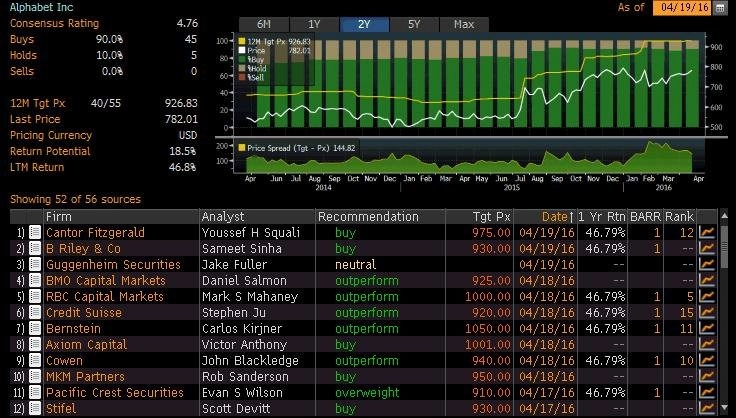
Task: Select the 2Y range tab
Action: pos(364,24)
